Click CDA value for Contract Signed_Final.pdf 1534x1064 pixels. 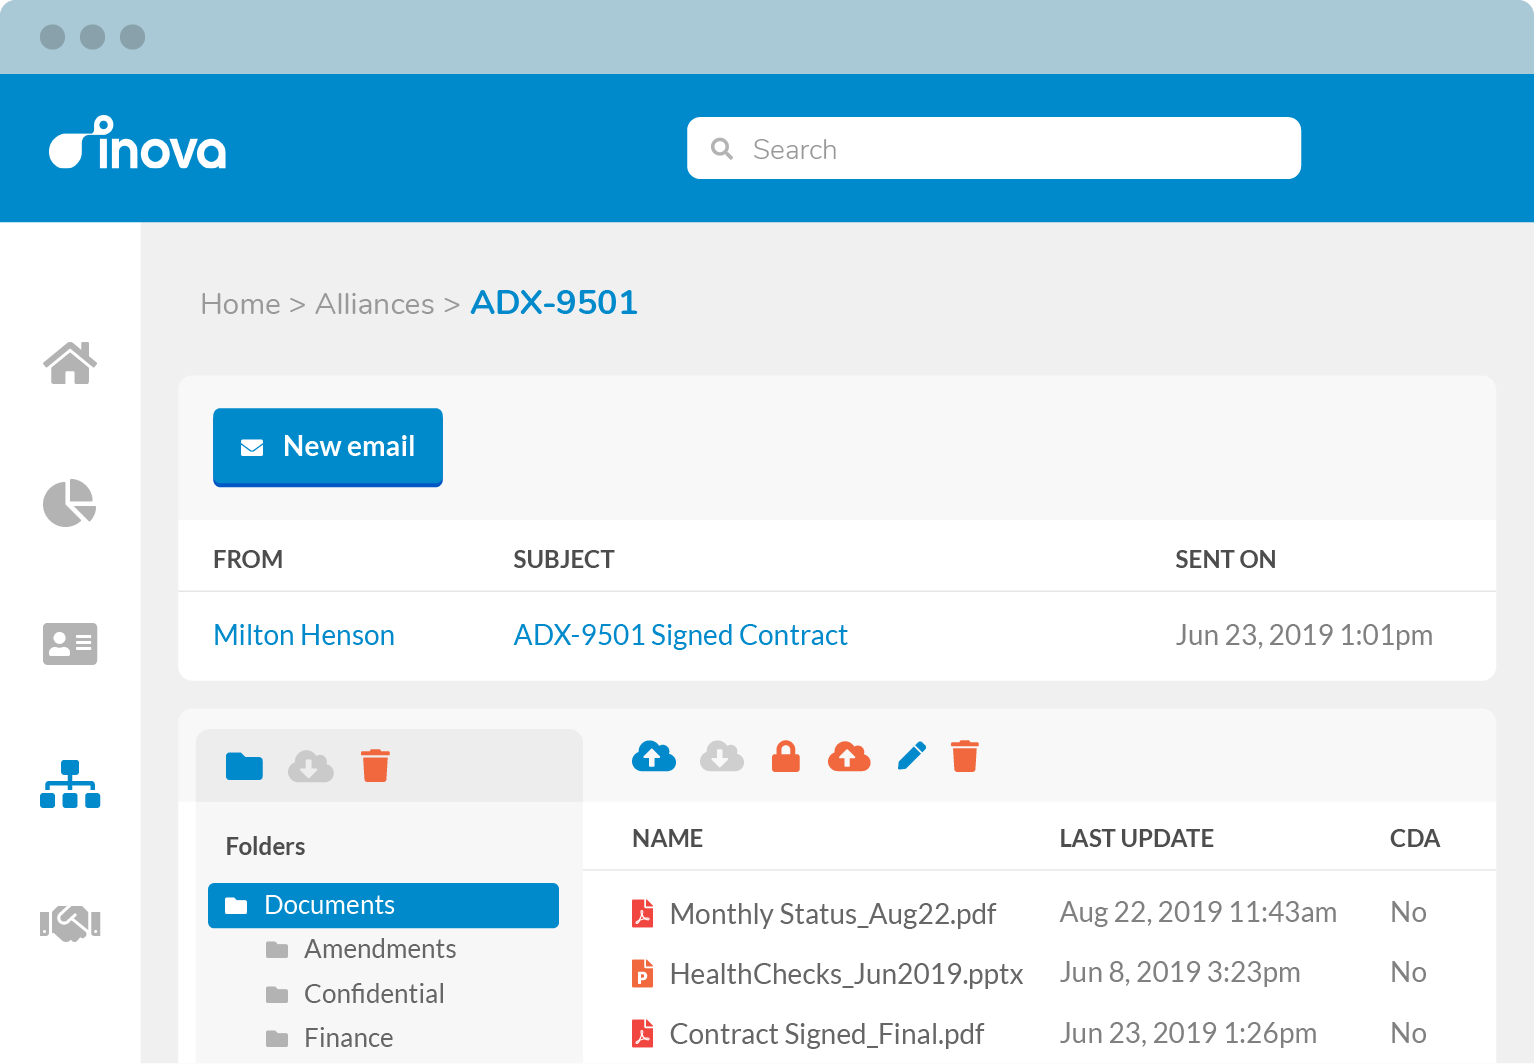pos(1408,1033)
